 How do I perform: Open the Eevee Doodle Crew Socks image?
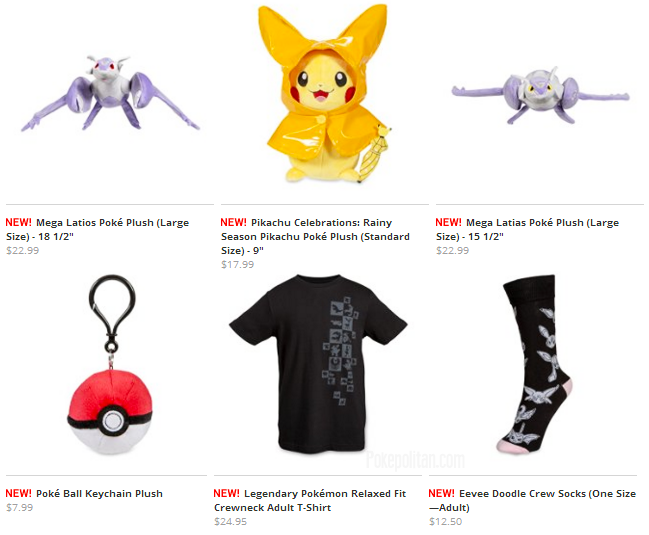pos(534,363)
